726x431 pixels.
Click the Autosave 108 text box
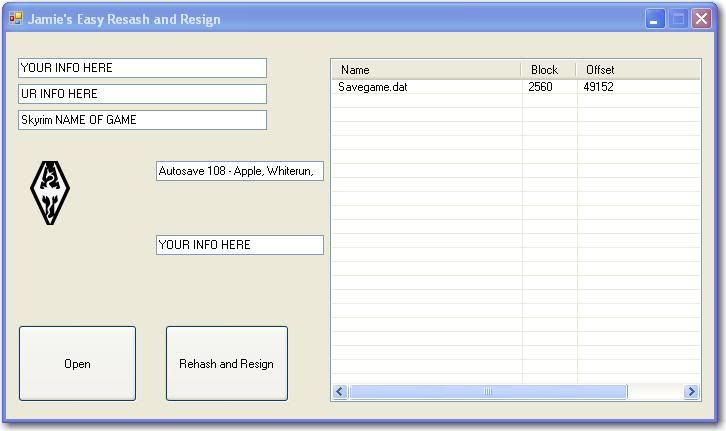[x=240, y=171]
